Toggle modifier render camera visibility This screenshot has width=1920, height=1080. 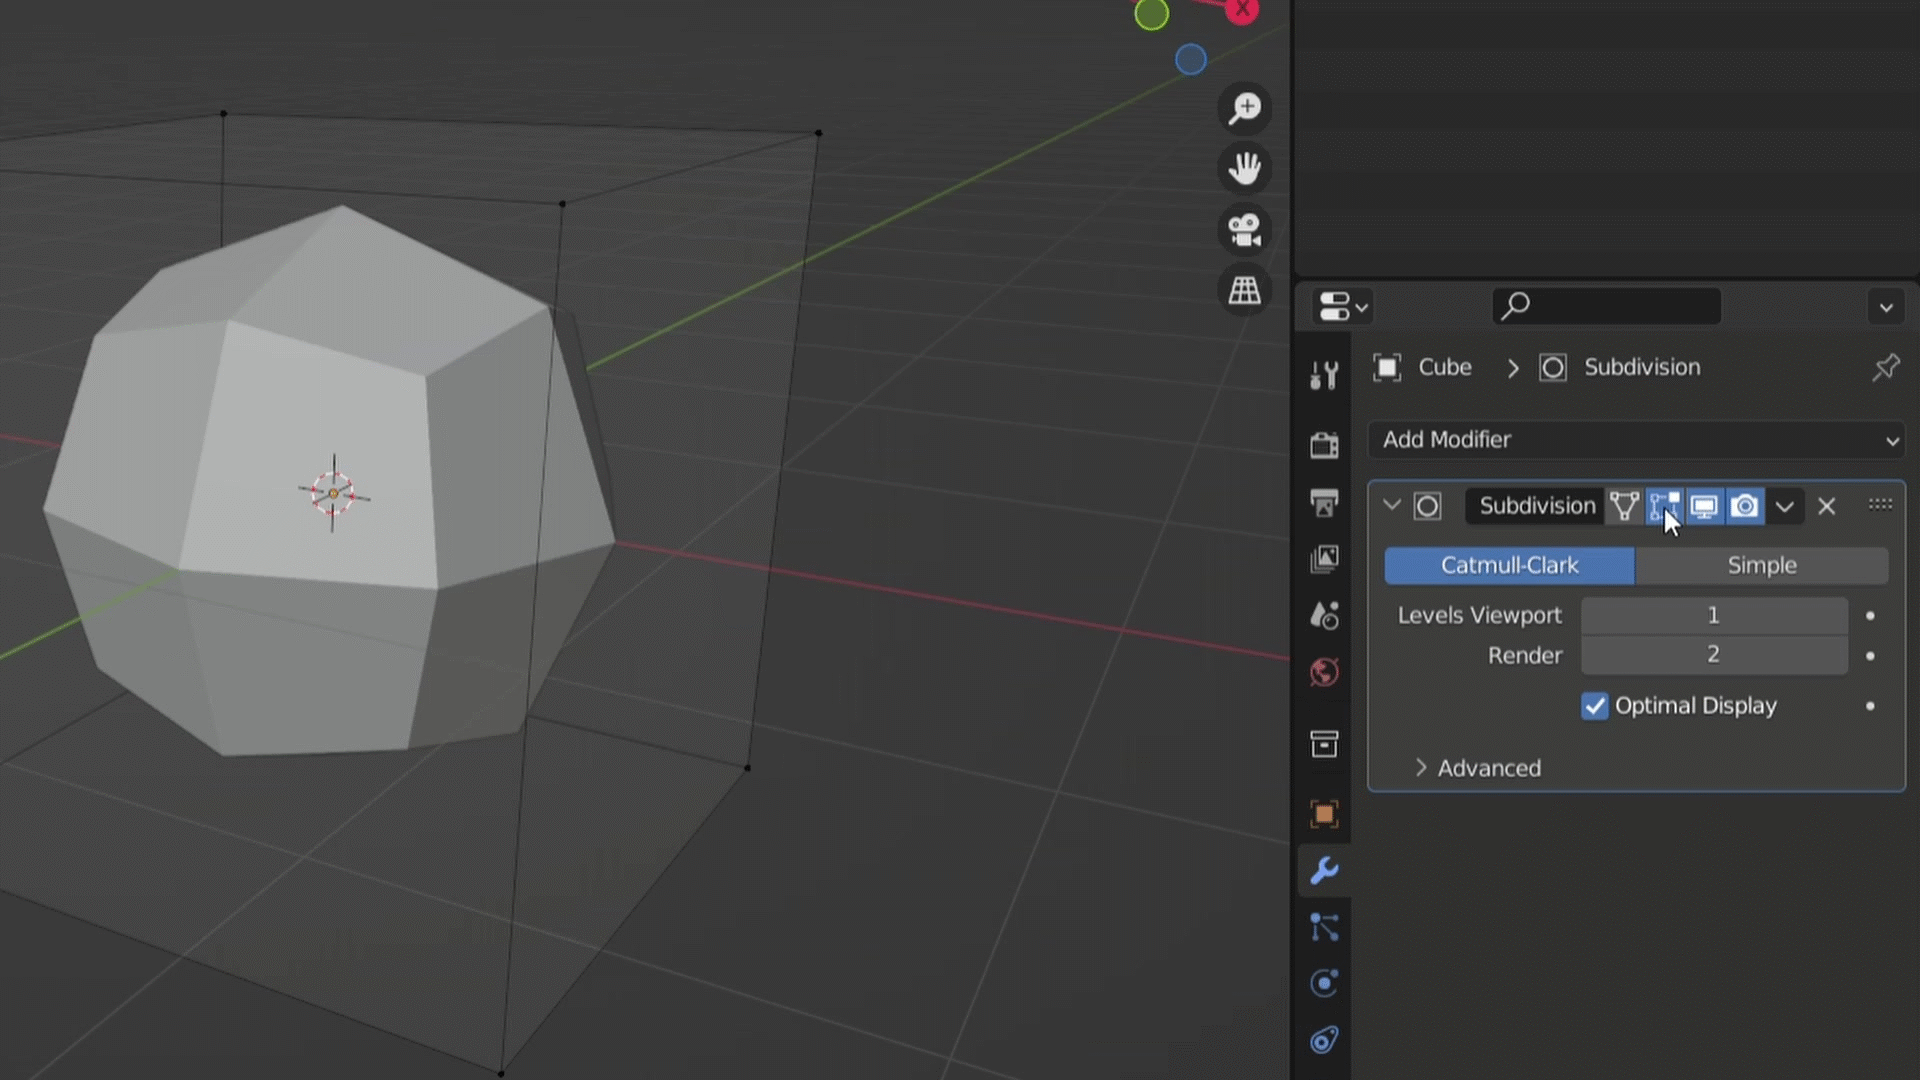click(1745, 506)
